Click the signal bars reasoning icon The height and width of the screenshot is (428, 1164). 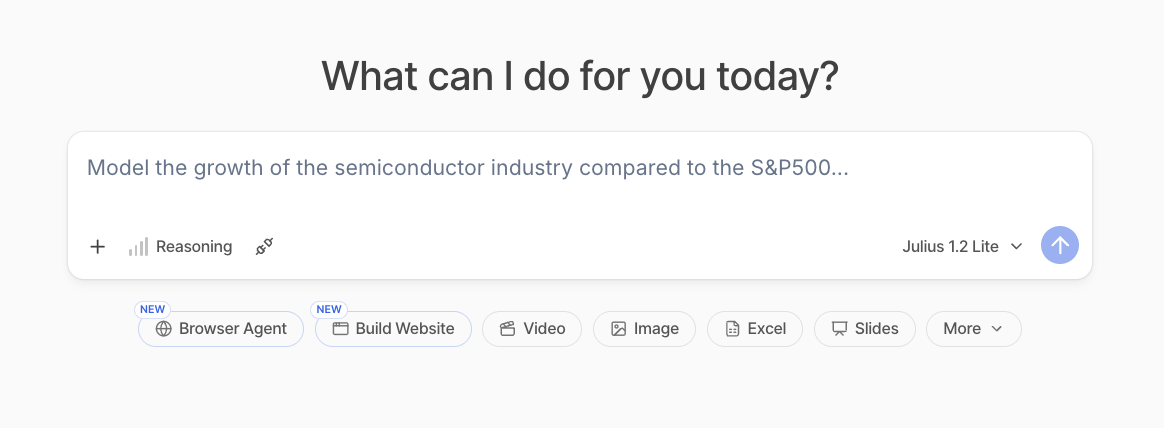pos(138,246)
